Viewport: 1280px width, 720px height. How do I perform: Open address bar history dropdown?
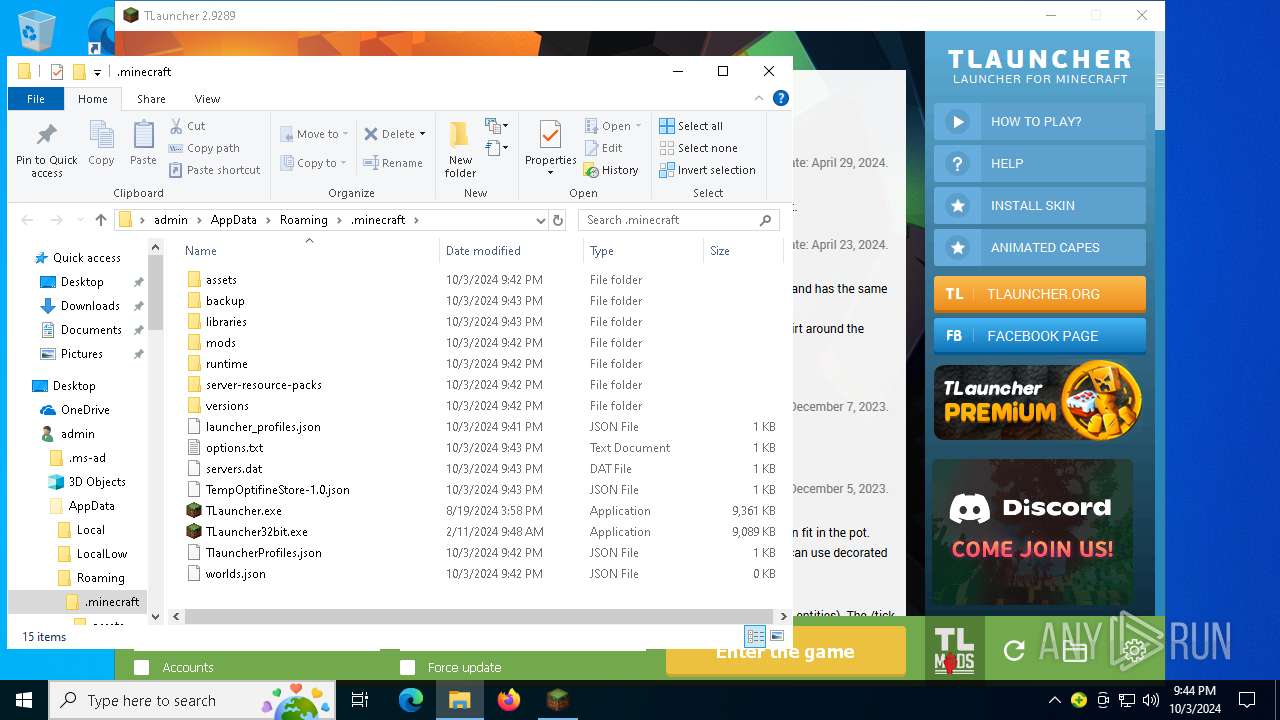point(540,220)
